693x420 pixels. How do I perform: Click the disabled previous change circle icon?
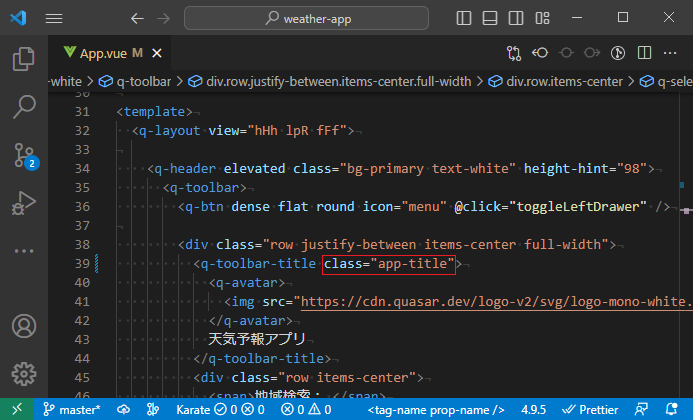click(566, 53)
